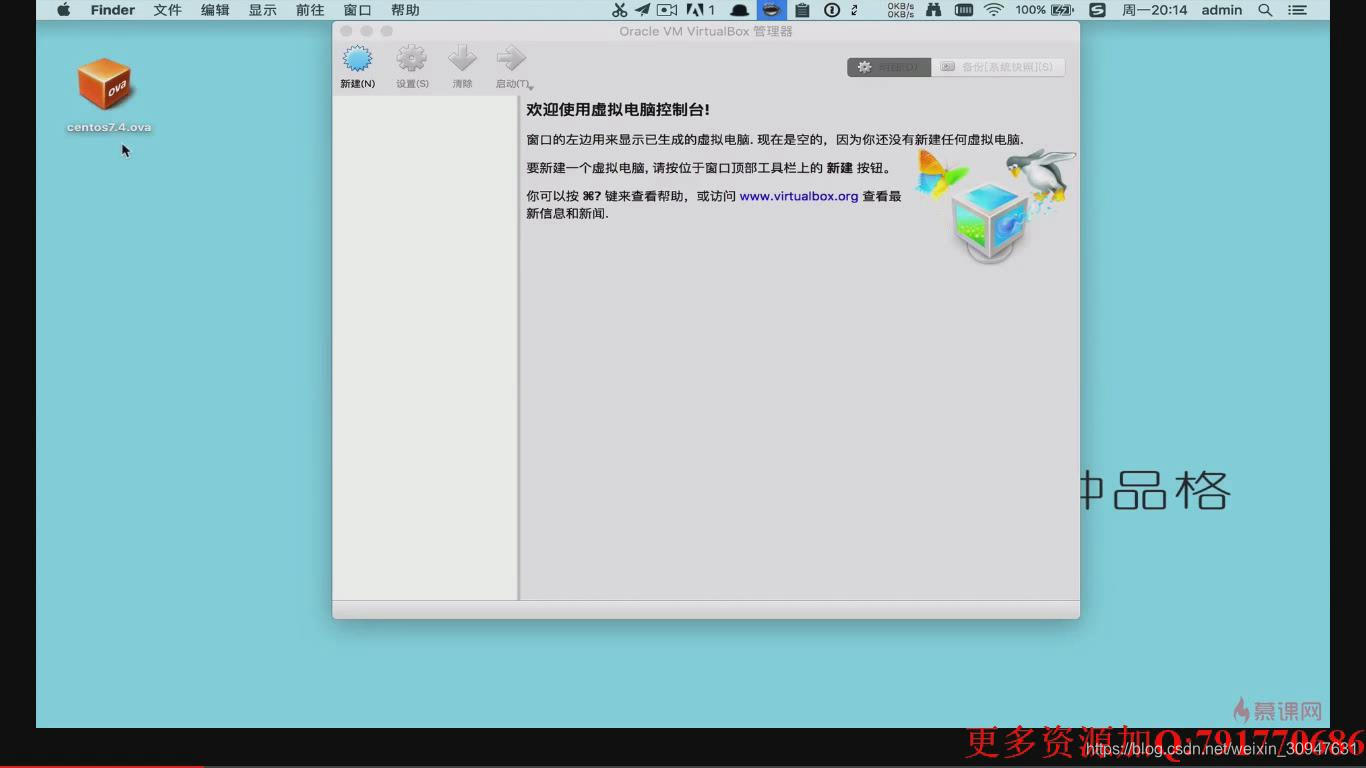Click the Adobe menu bar icon
This screenshot has width=1366, height=768.
pos(699,10)
